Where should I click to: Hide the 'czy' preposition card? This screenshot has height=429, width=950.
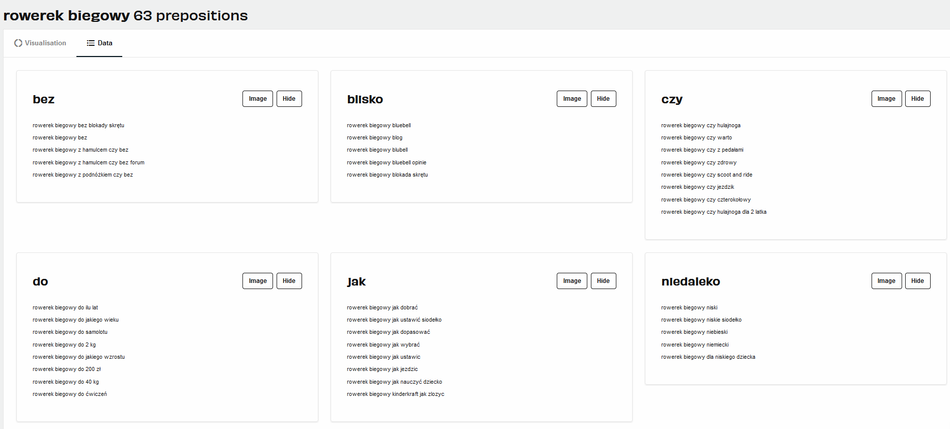coord(917,99)
